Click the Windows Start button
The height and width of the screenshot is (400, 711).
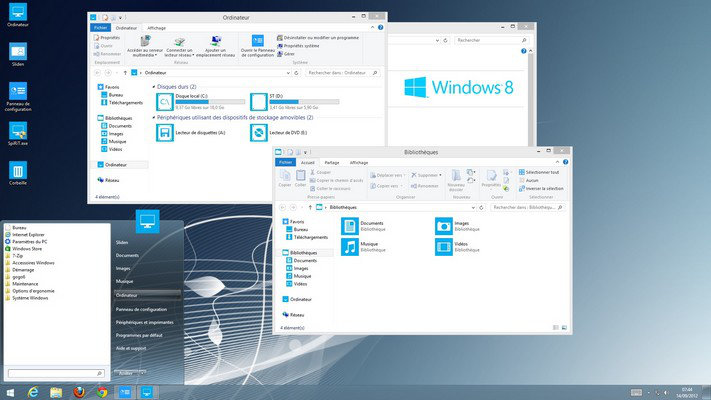[10, 392]
